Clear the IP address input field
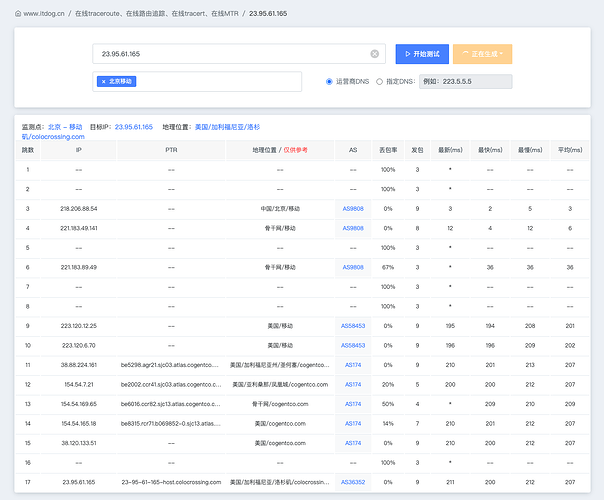The width and height of the screenshot is (604, 500). [374, 54]
